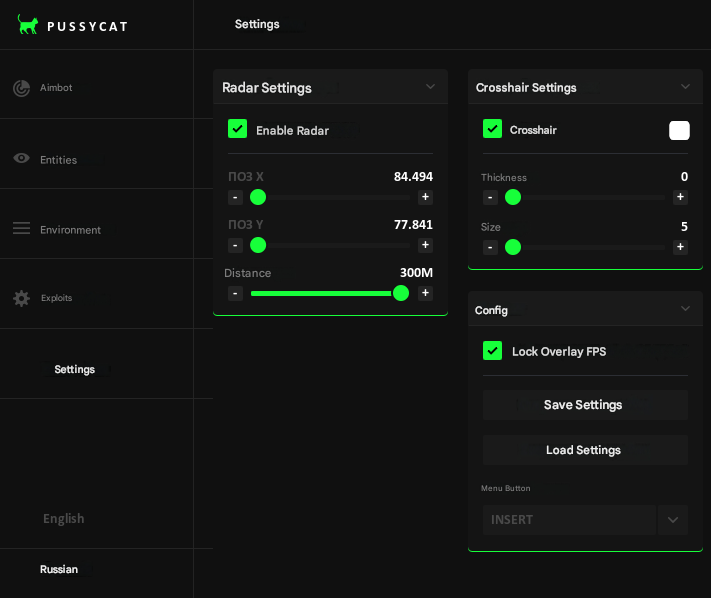Open the Environment section

click(97, 224)
